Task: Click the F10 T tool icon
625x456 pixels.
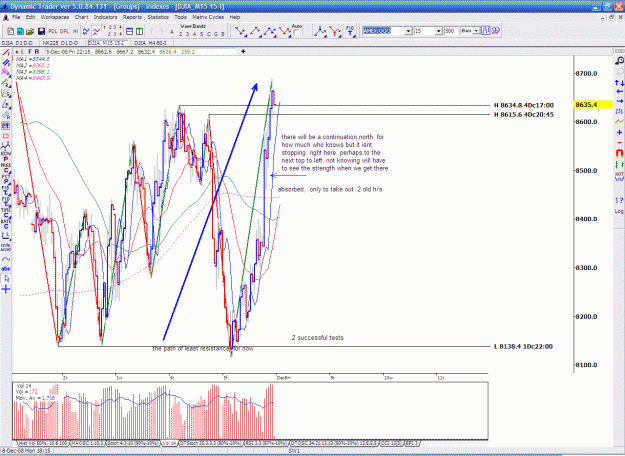Action: pos(350,31)
